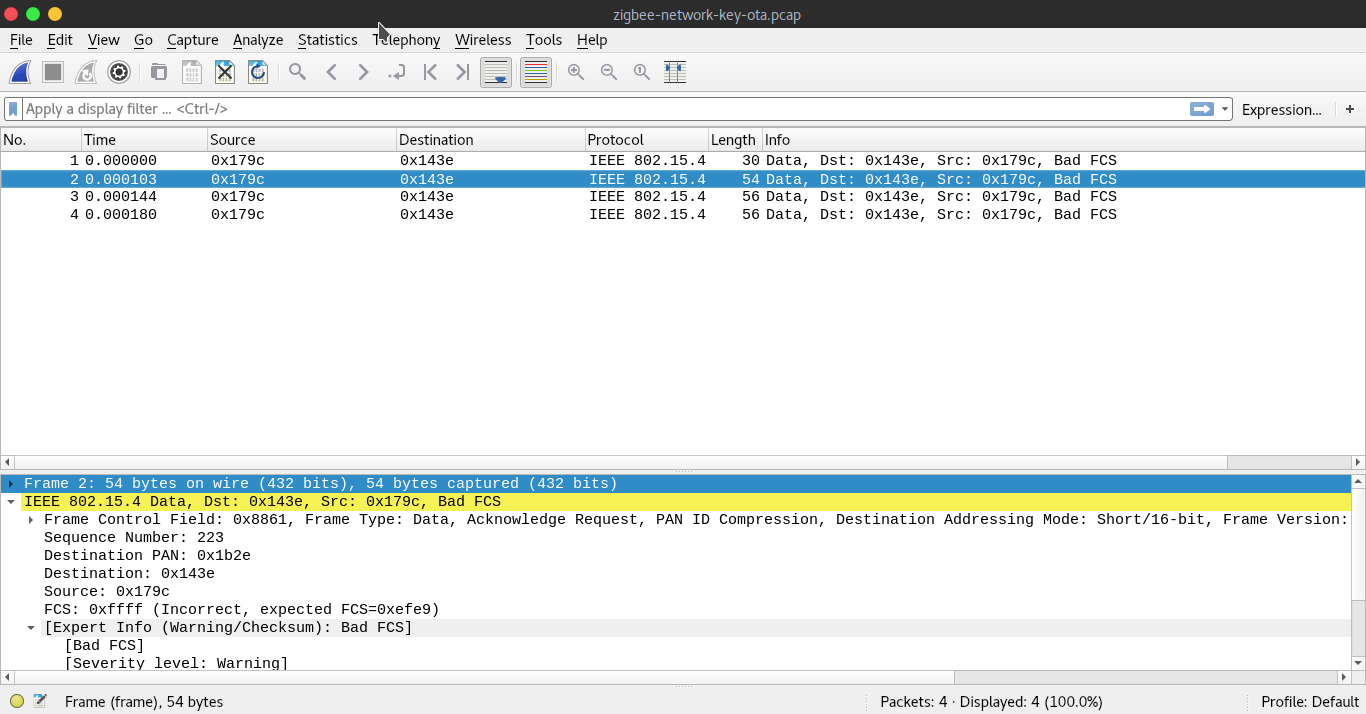Save this capture file

[x=192, y=72]
